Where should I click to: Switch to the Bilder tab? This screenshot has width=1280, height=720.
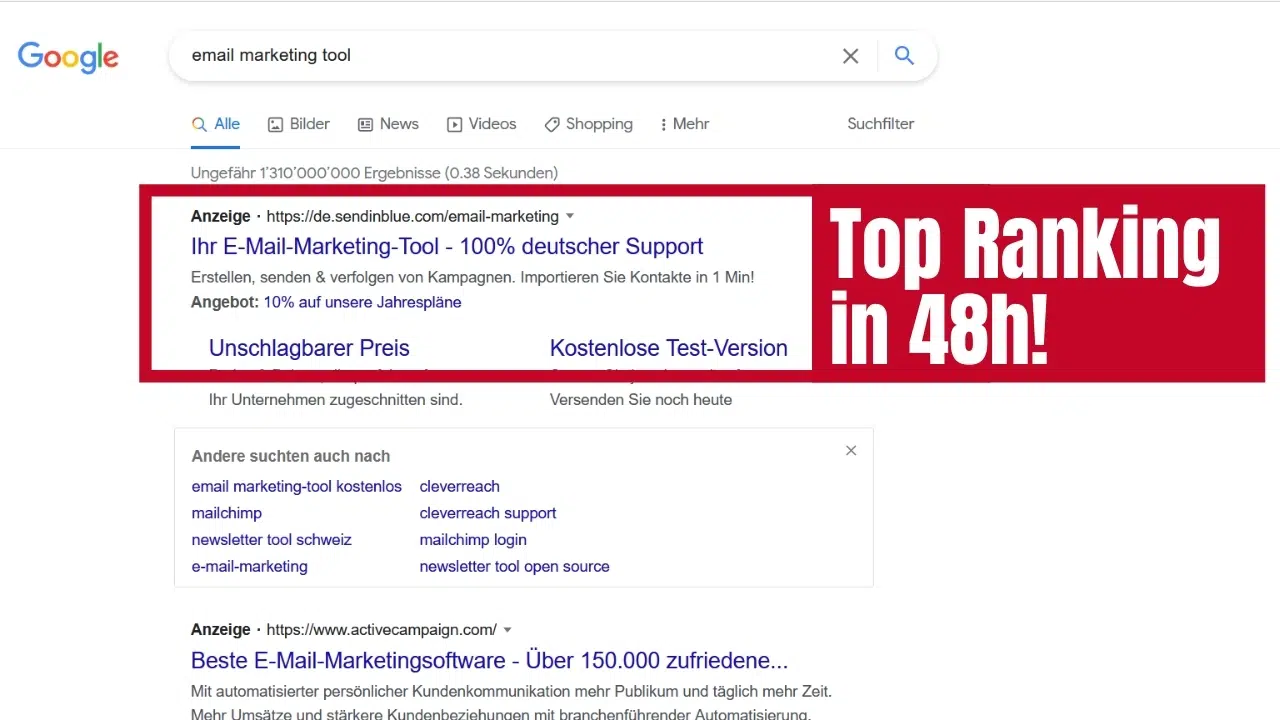(x=299, y=124)
